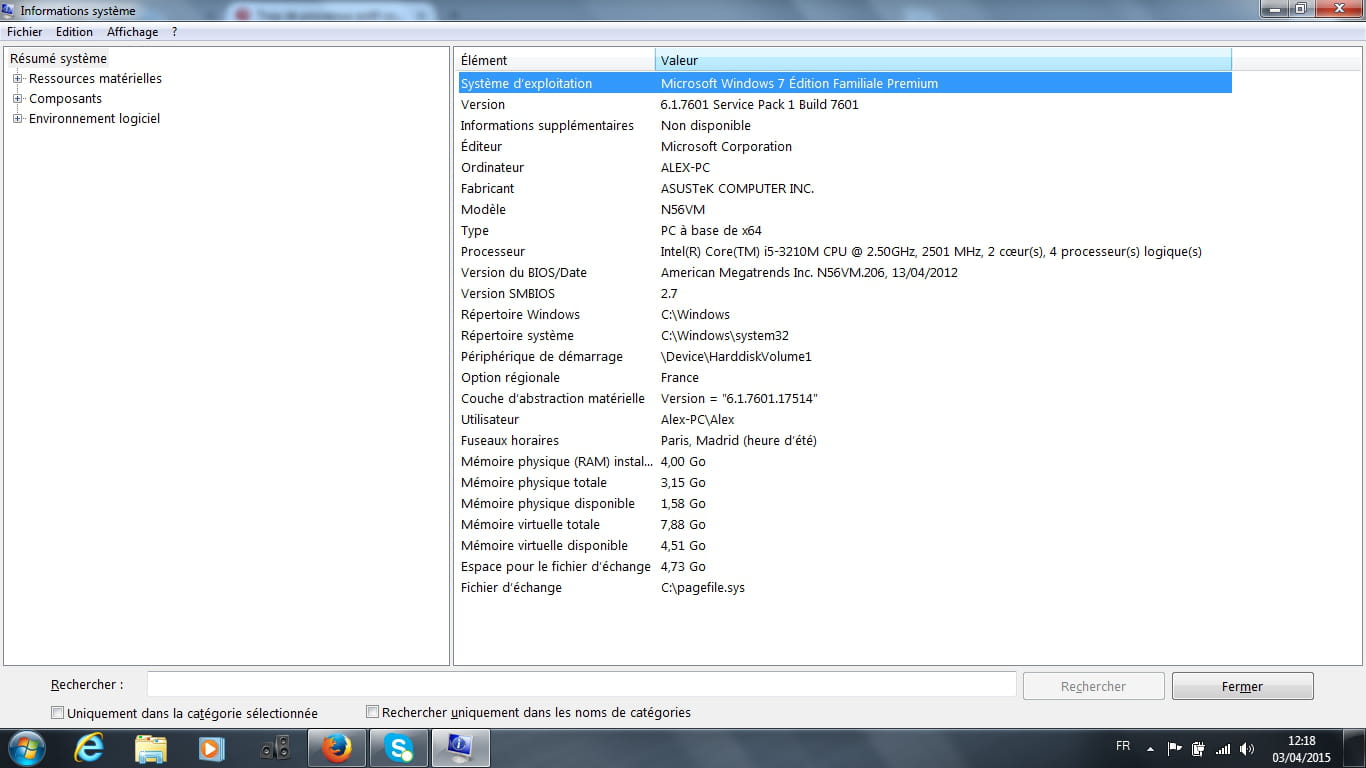Viewport: 1366px width, 768px height.
Task: Select the Option régionale row
Action: tap(844, 377)
